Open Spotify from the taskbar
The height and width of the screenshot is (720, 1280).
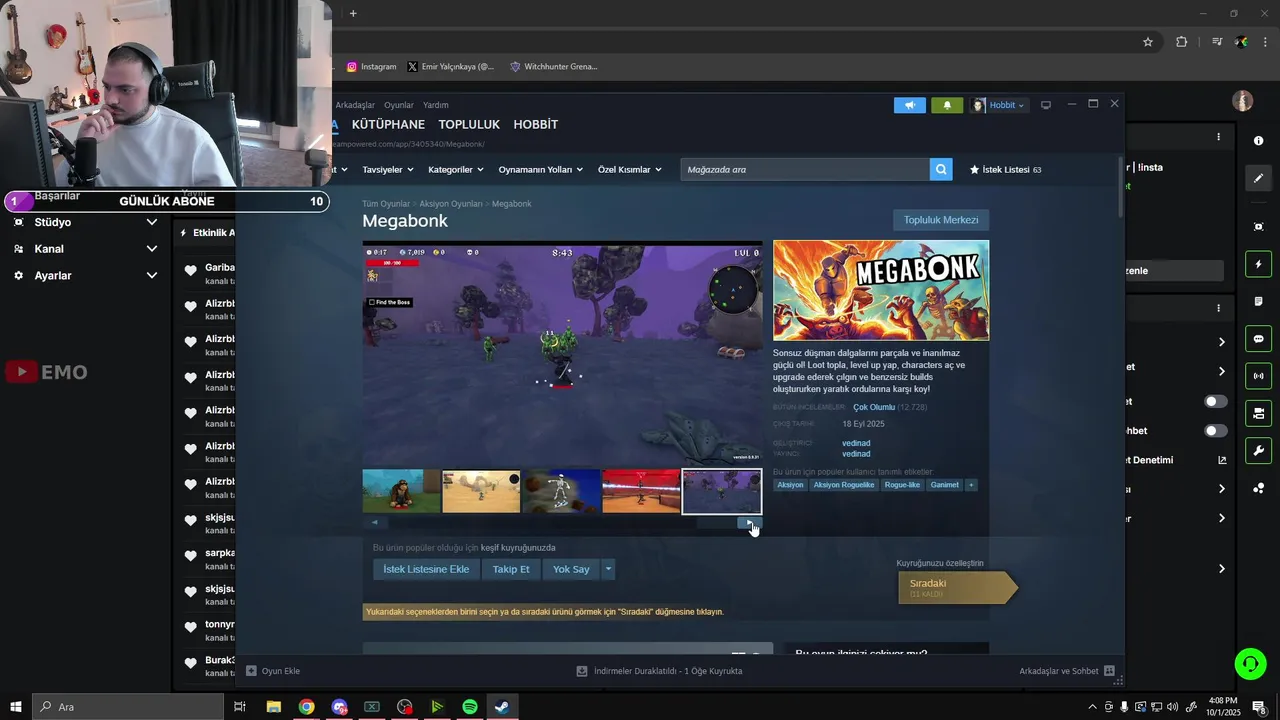tap(469, 707)
